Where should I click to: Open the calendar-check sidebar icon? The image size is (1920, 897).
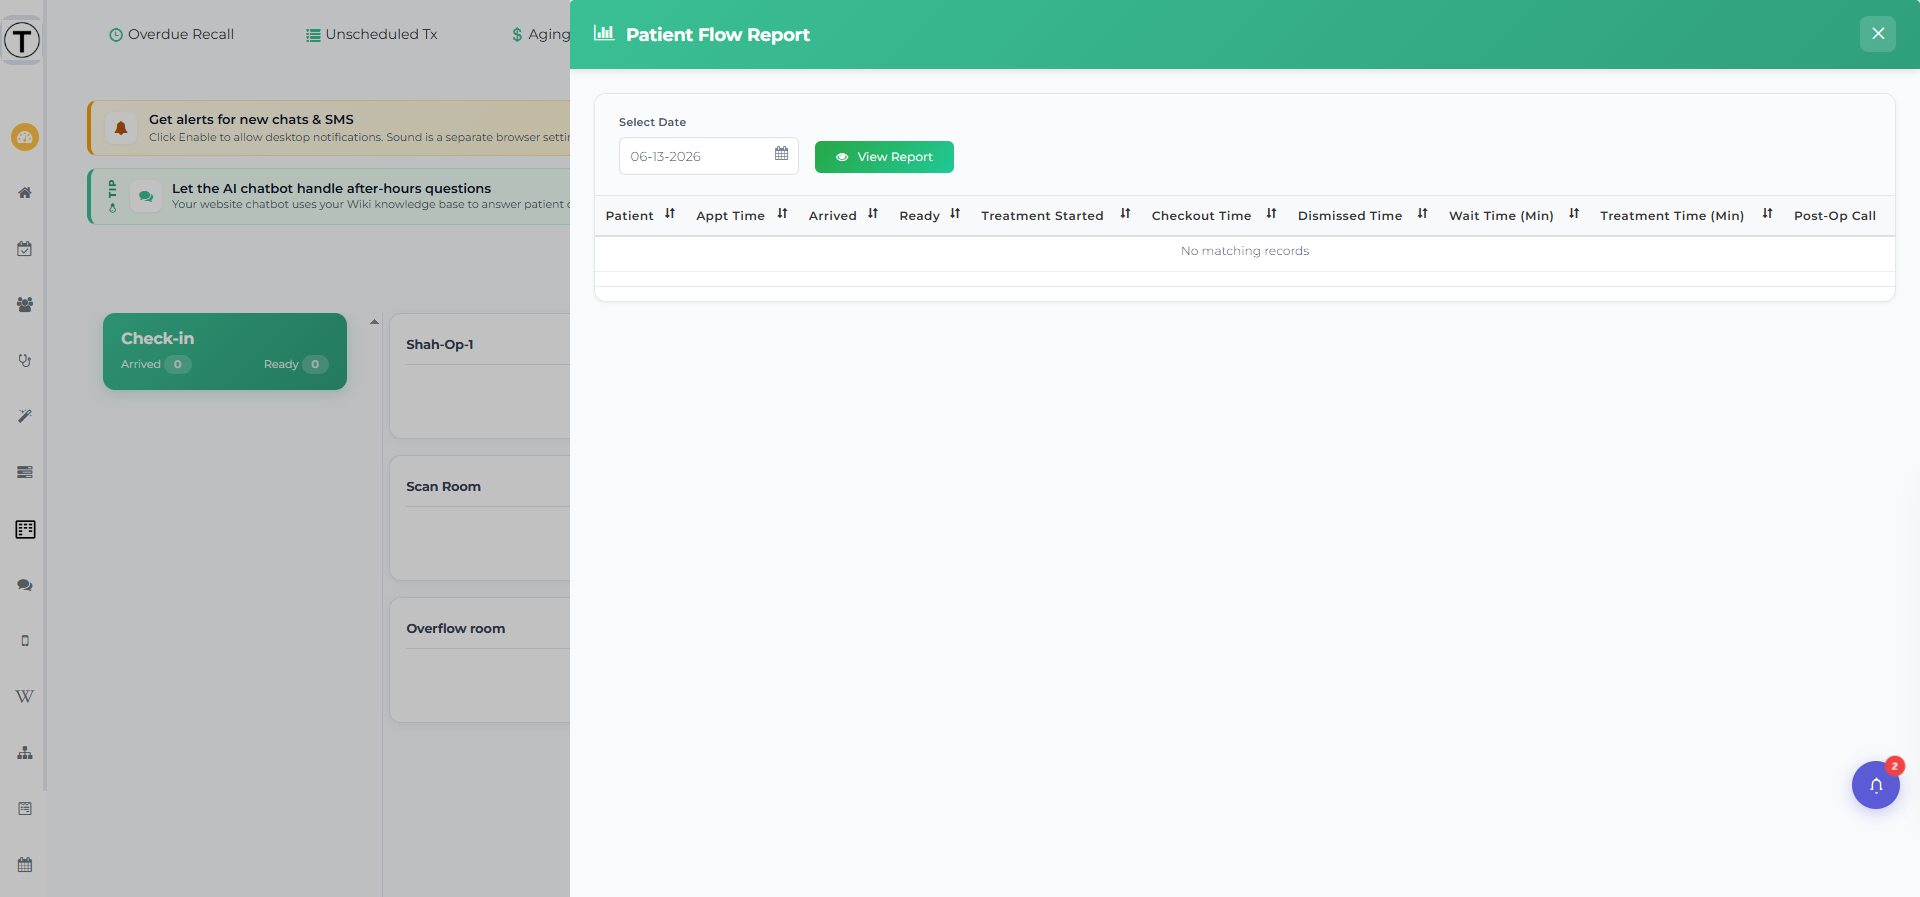click(25, 248)
